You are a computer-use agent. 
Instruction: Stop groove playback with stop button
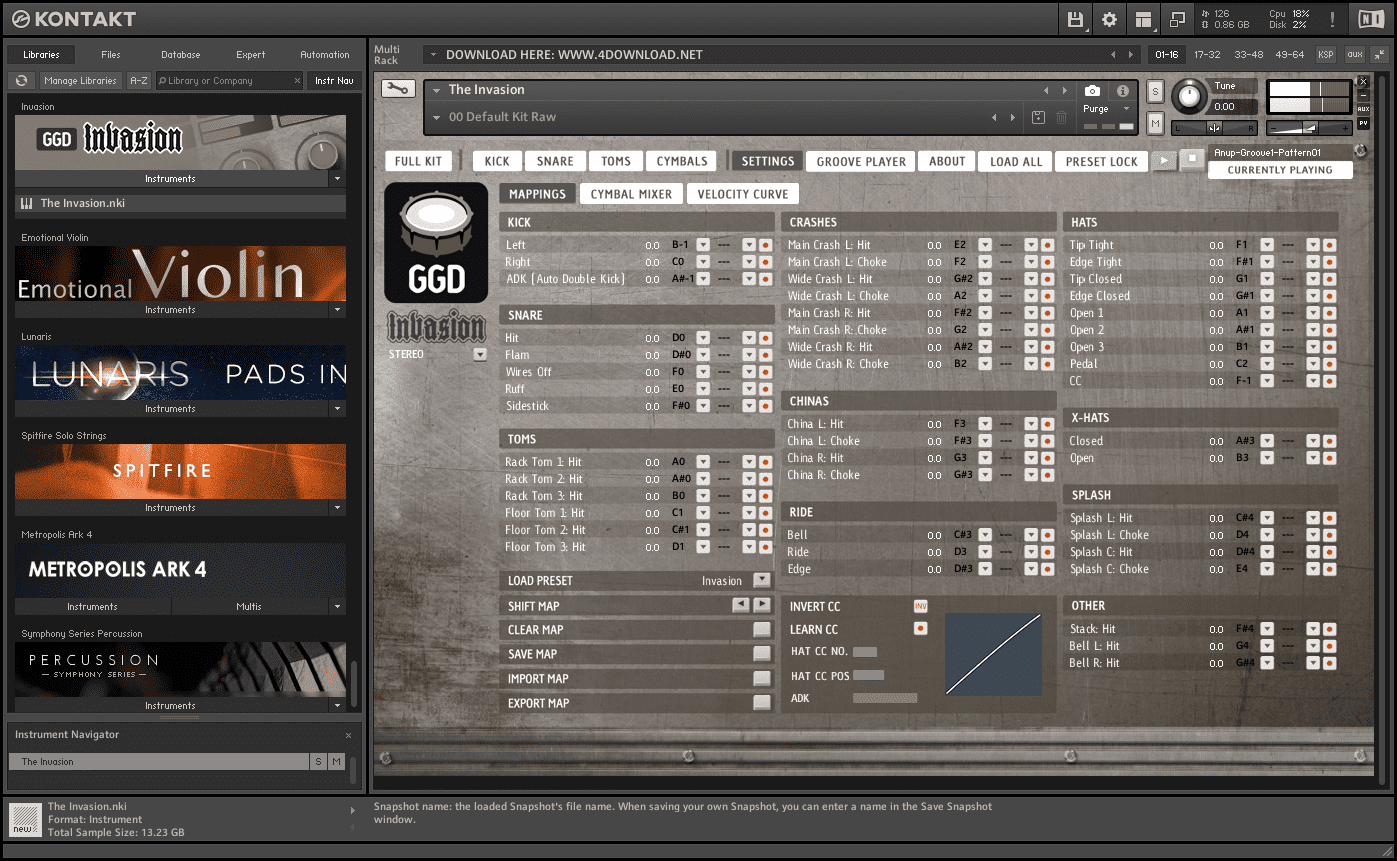tap(1190, 161)
